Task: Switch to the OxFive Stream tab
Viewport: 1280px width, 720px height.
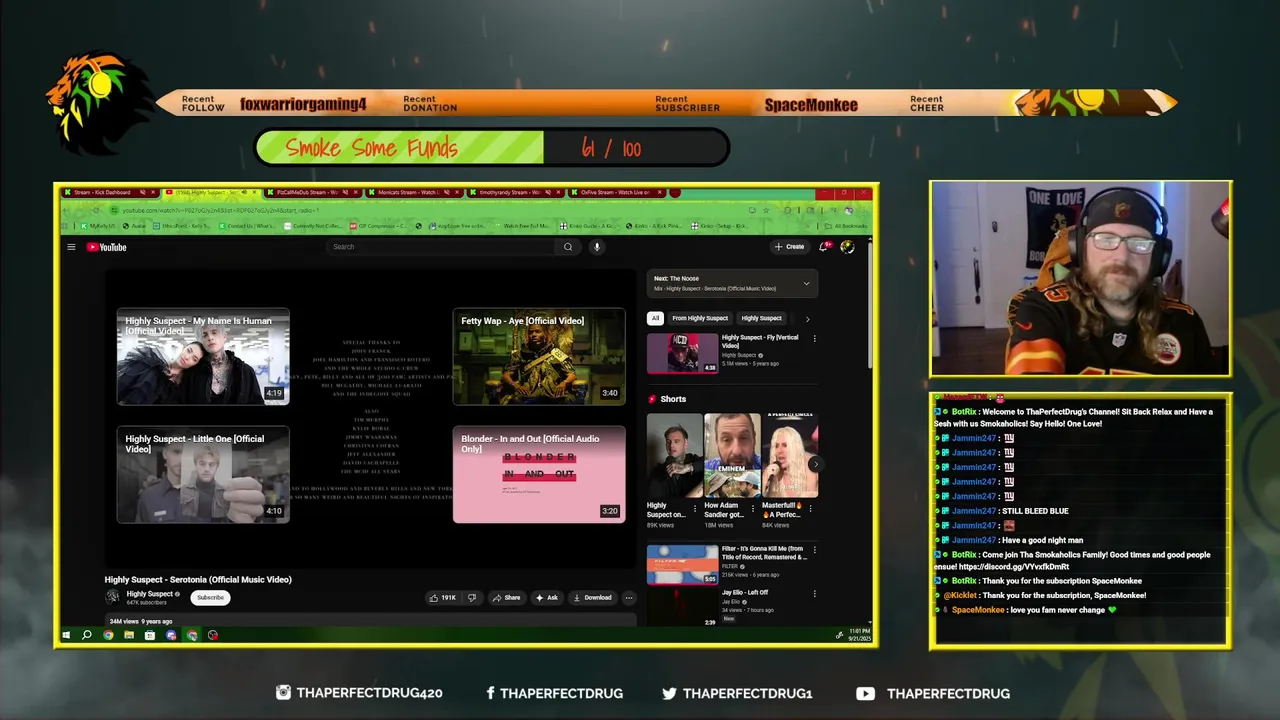Action: tap(615, 192)
